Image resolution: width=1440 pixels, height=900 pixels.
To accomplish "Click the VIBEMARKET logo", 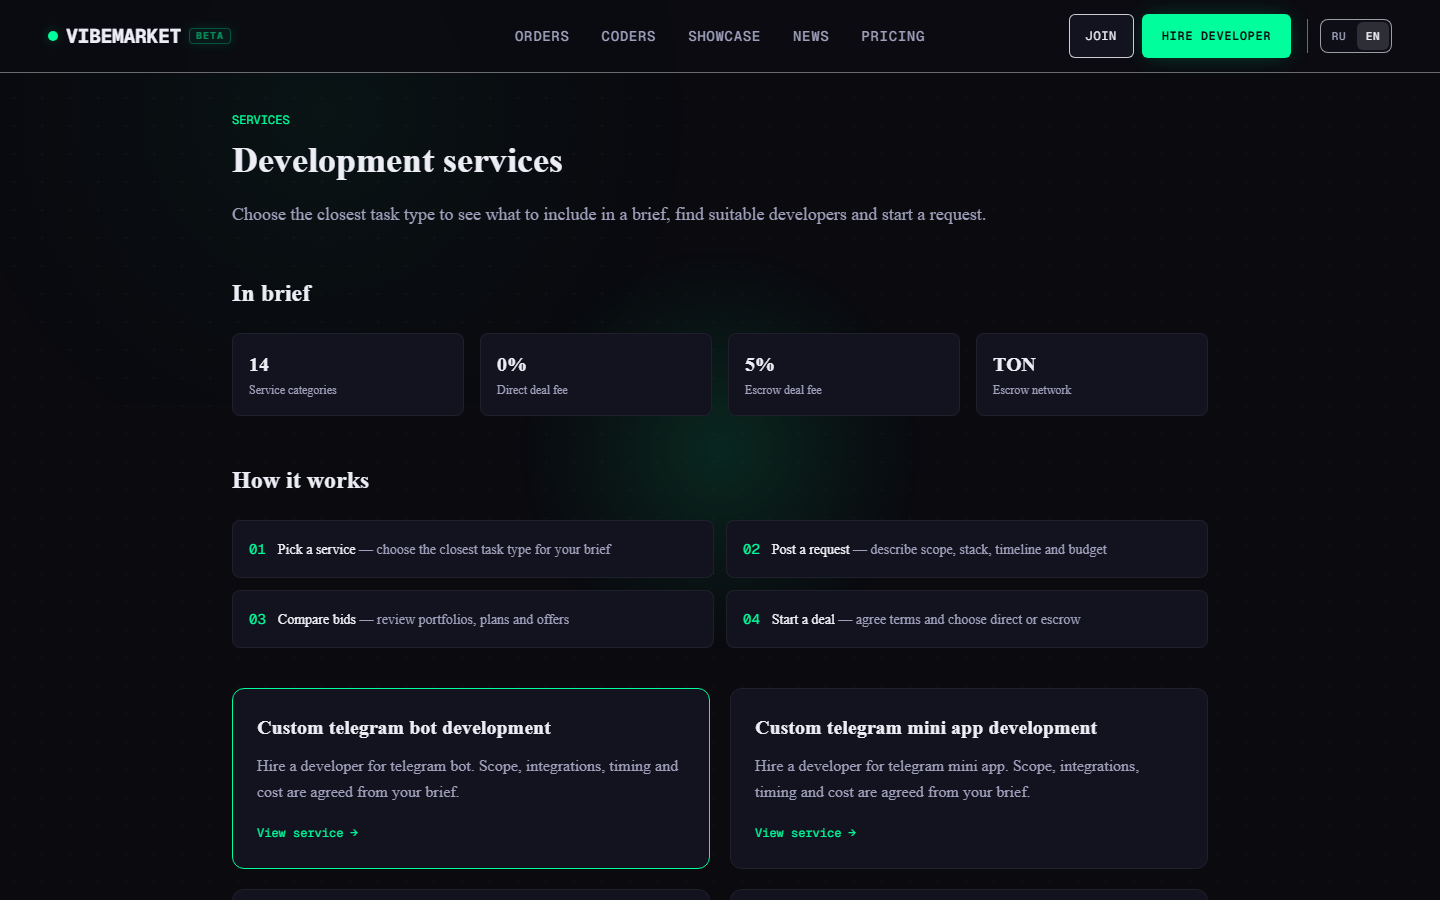I will coord(123,36).
